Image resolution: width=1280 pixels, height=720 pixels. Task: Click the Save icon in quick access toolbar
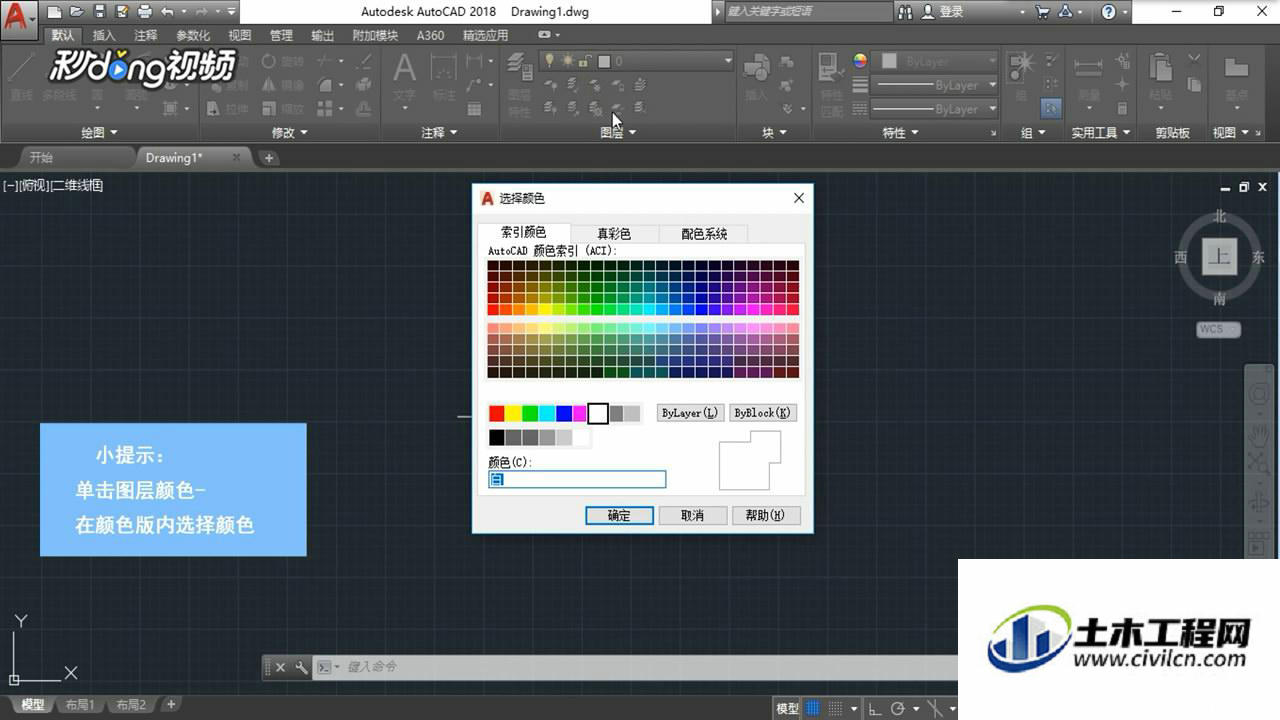100,12
